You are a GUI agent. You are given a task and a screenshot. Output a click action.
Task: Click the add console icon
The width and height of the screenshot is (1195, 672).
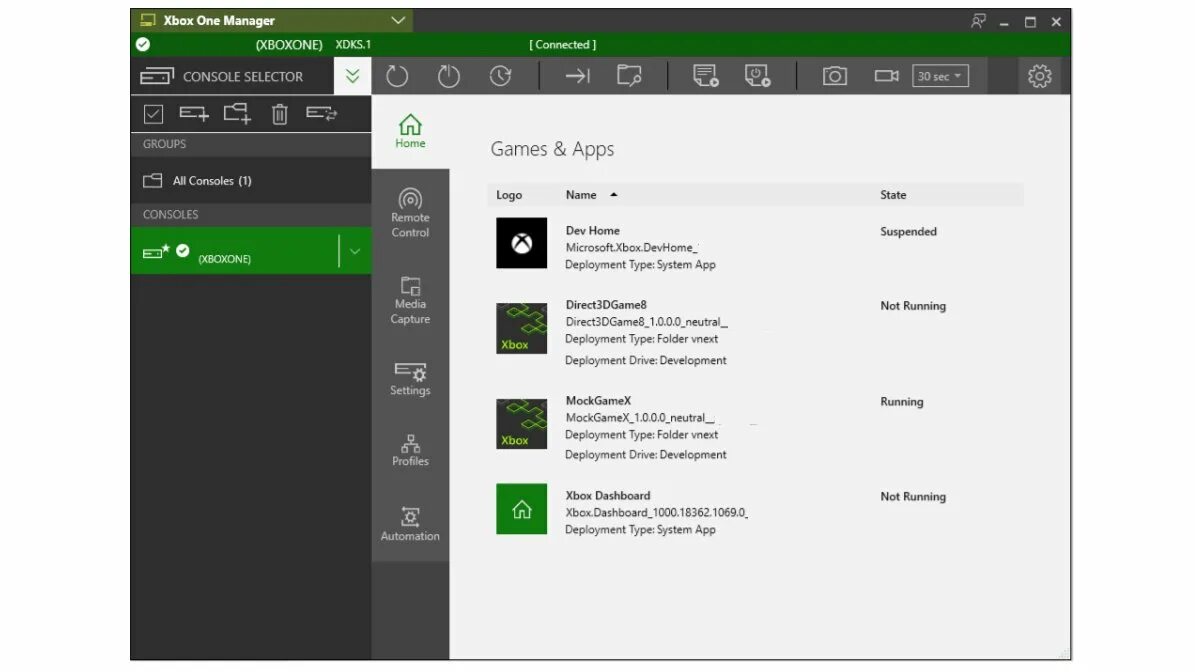pos(194,114)
